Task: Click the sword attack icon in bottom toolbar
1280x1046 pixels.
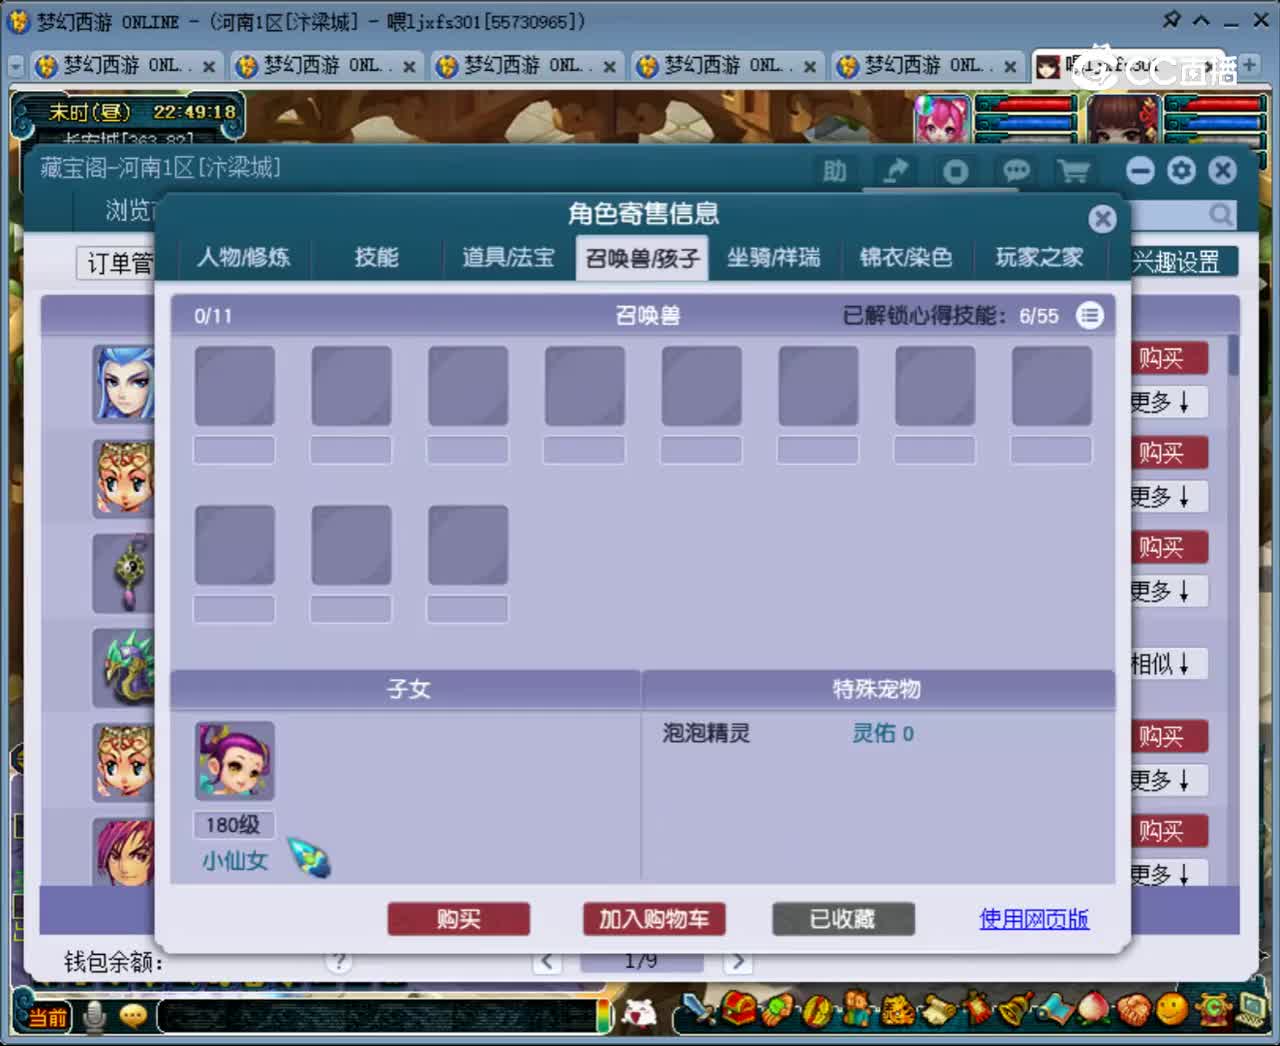Action: coord(700,1009)
